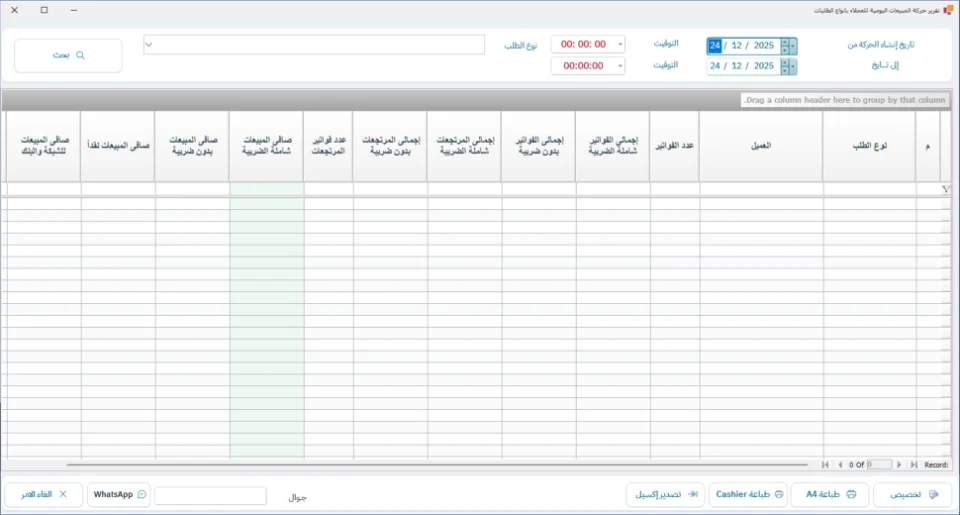Image resolution: width=960 pixels, height=515 pixels.
Task: Click the search button بحث
Action: pyautogui.click(x=68, y=56)
